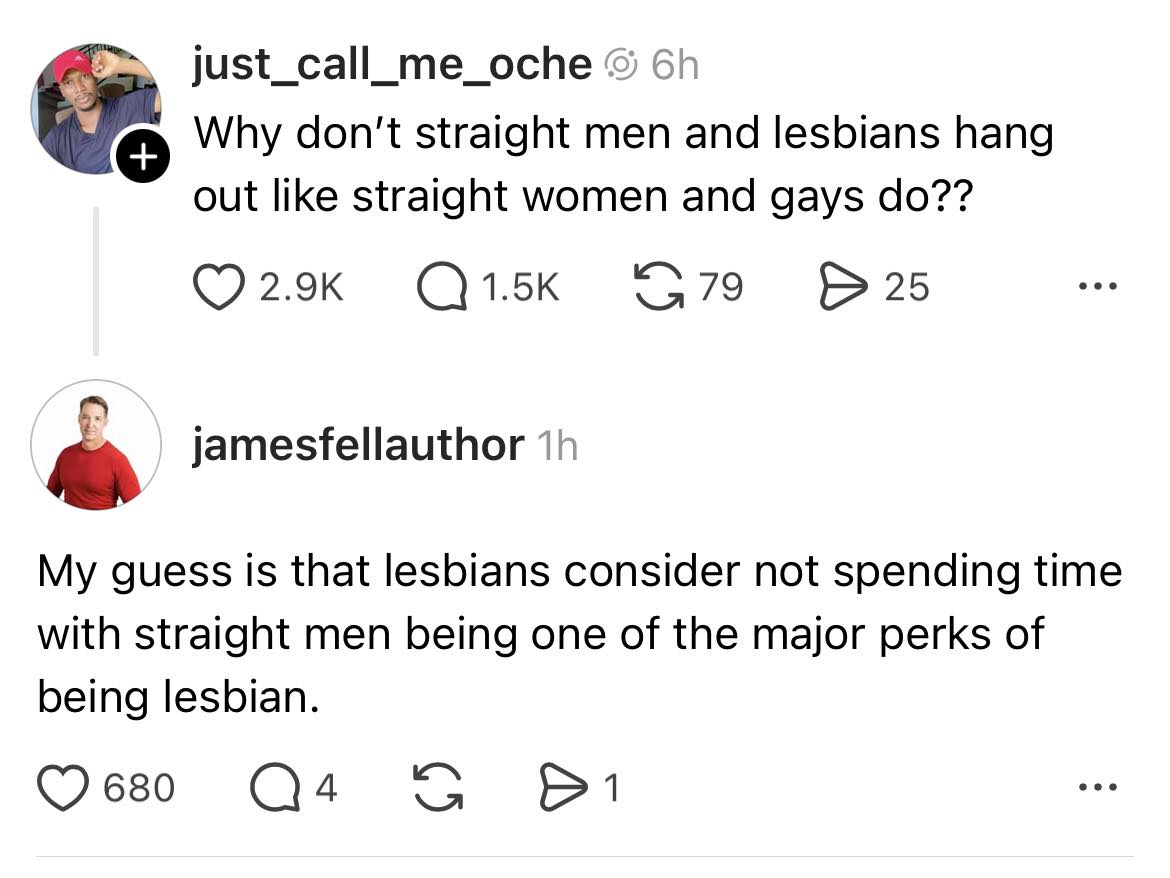
Task: Open the reply text about lesbians' perks
Action: tap(580, 634)
